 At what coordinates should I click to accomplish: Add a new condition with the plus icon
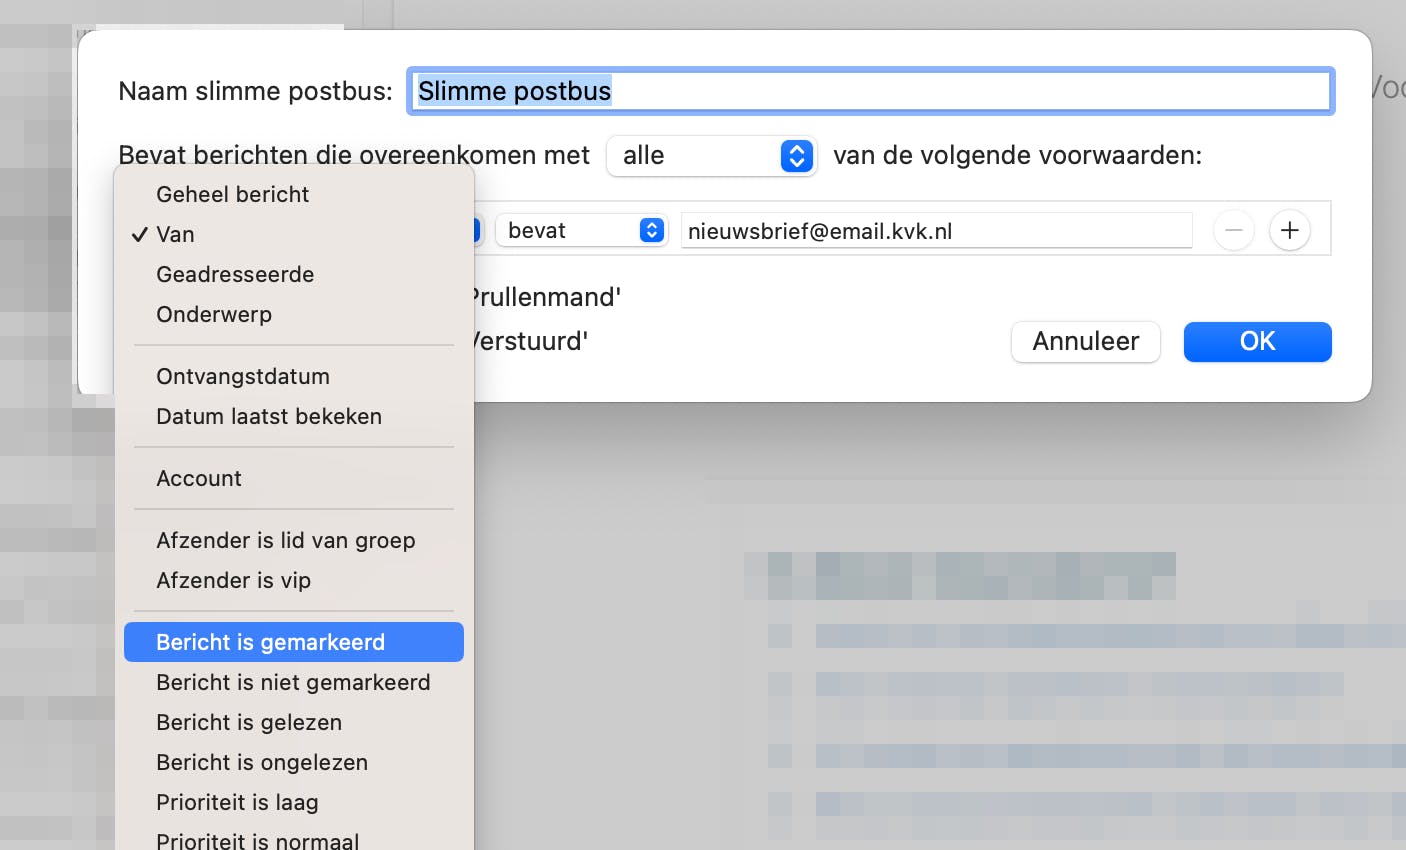point(1289,230)
